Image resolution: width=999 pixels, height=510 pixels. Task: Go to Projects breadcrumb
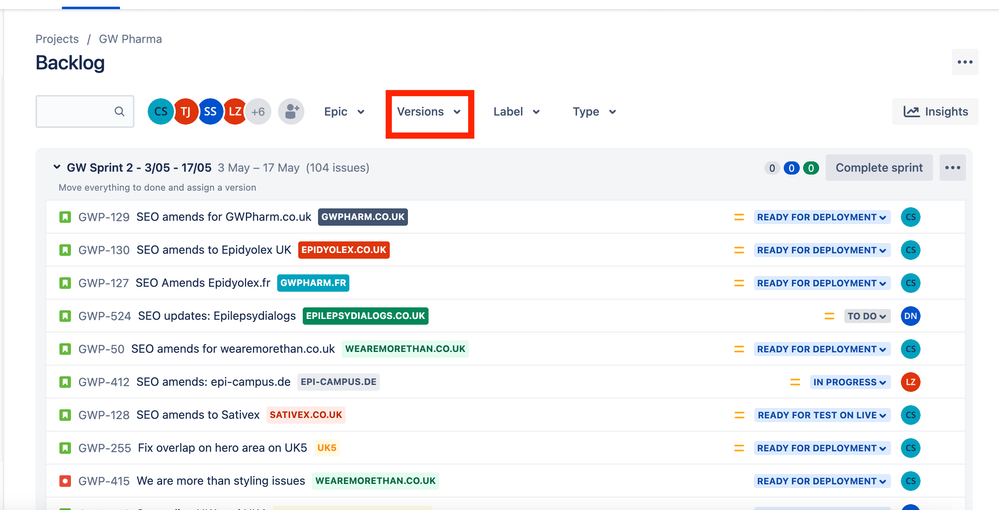pos(57,39)
